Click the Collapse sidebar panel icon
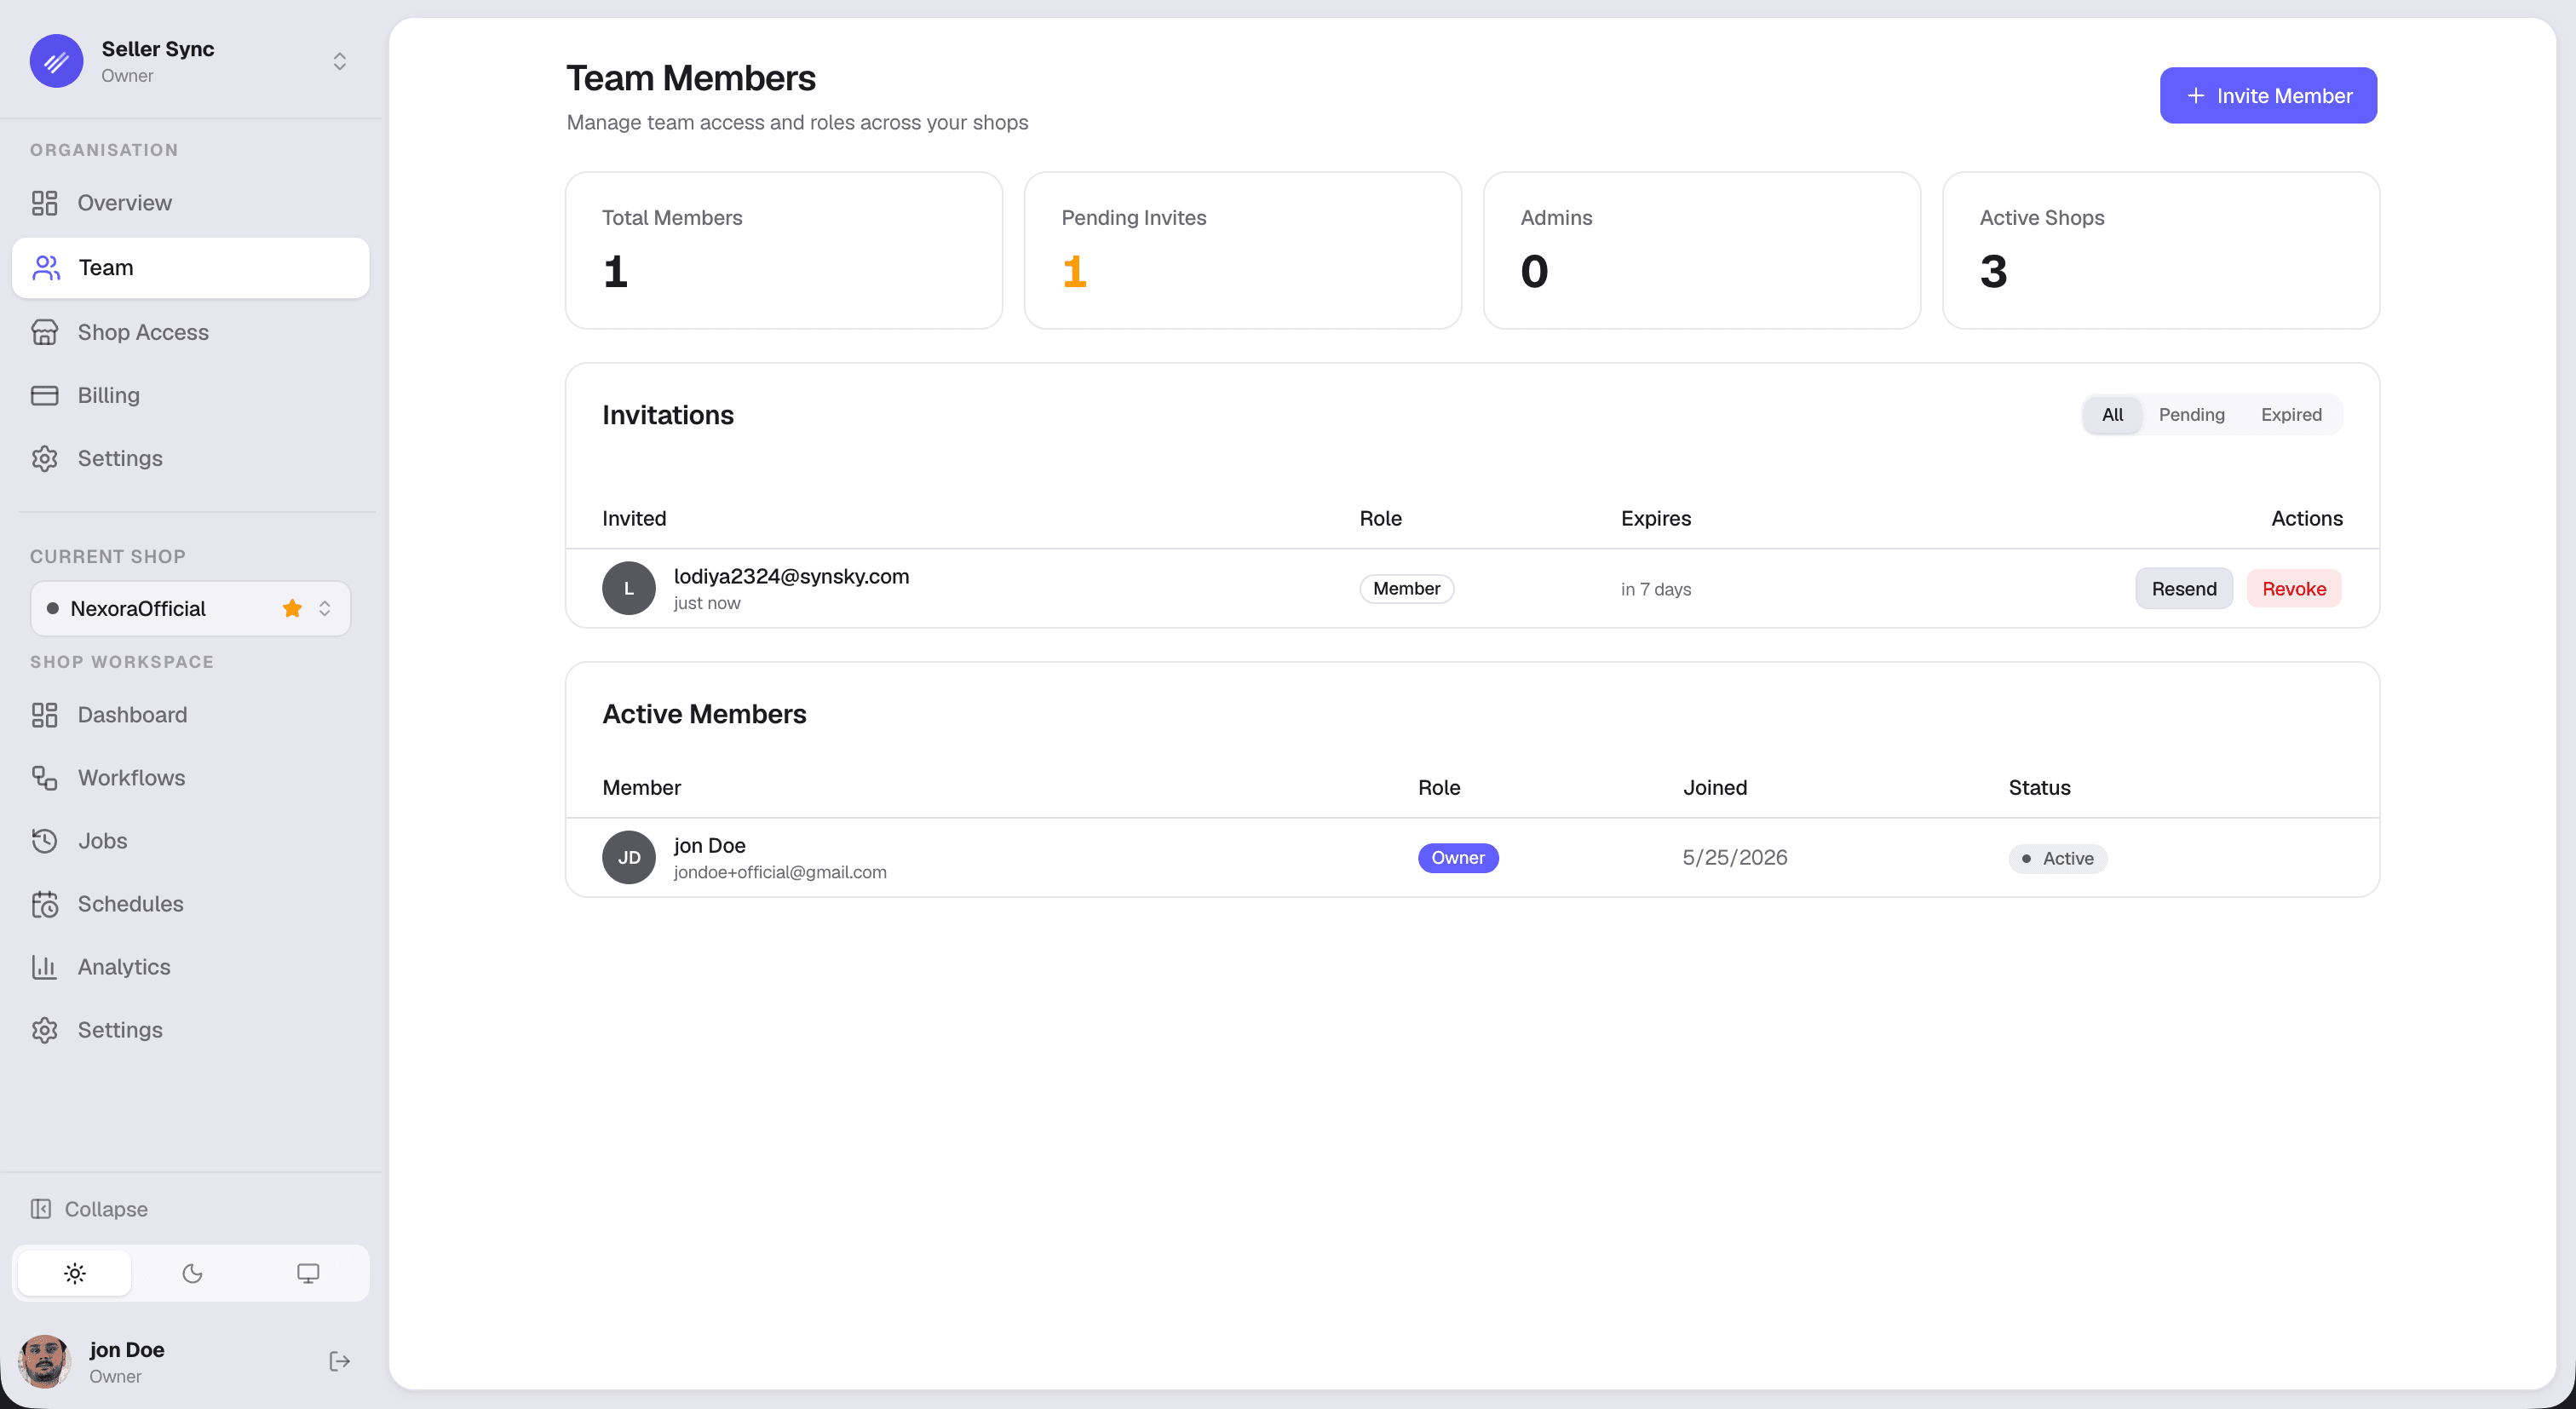The width and height of the screenshot is (2576, 1409). coord(41,1209)
